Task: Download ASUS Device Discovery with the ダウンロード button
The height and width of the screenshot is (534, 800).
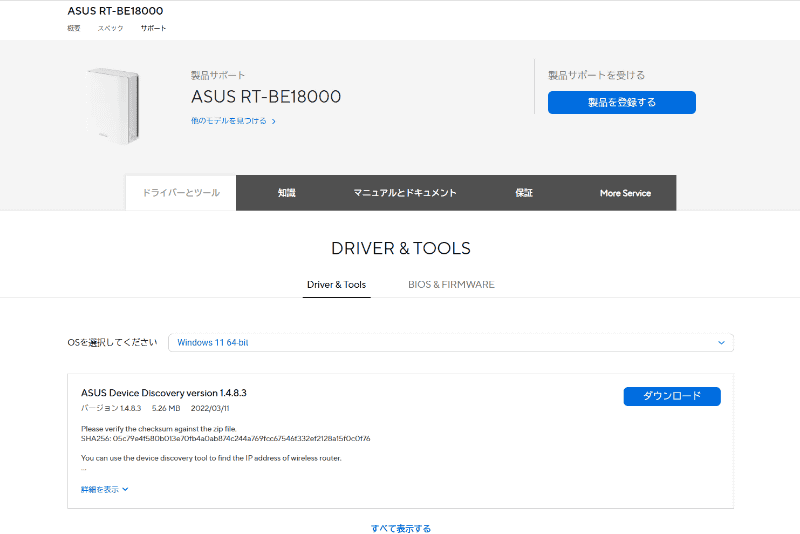Action: tap(672, 396)
